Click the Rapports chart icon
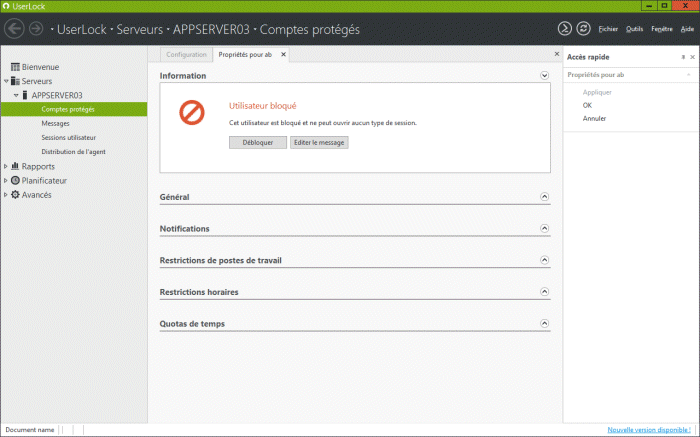700x437 pixels. [15, 166]
